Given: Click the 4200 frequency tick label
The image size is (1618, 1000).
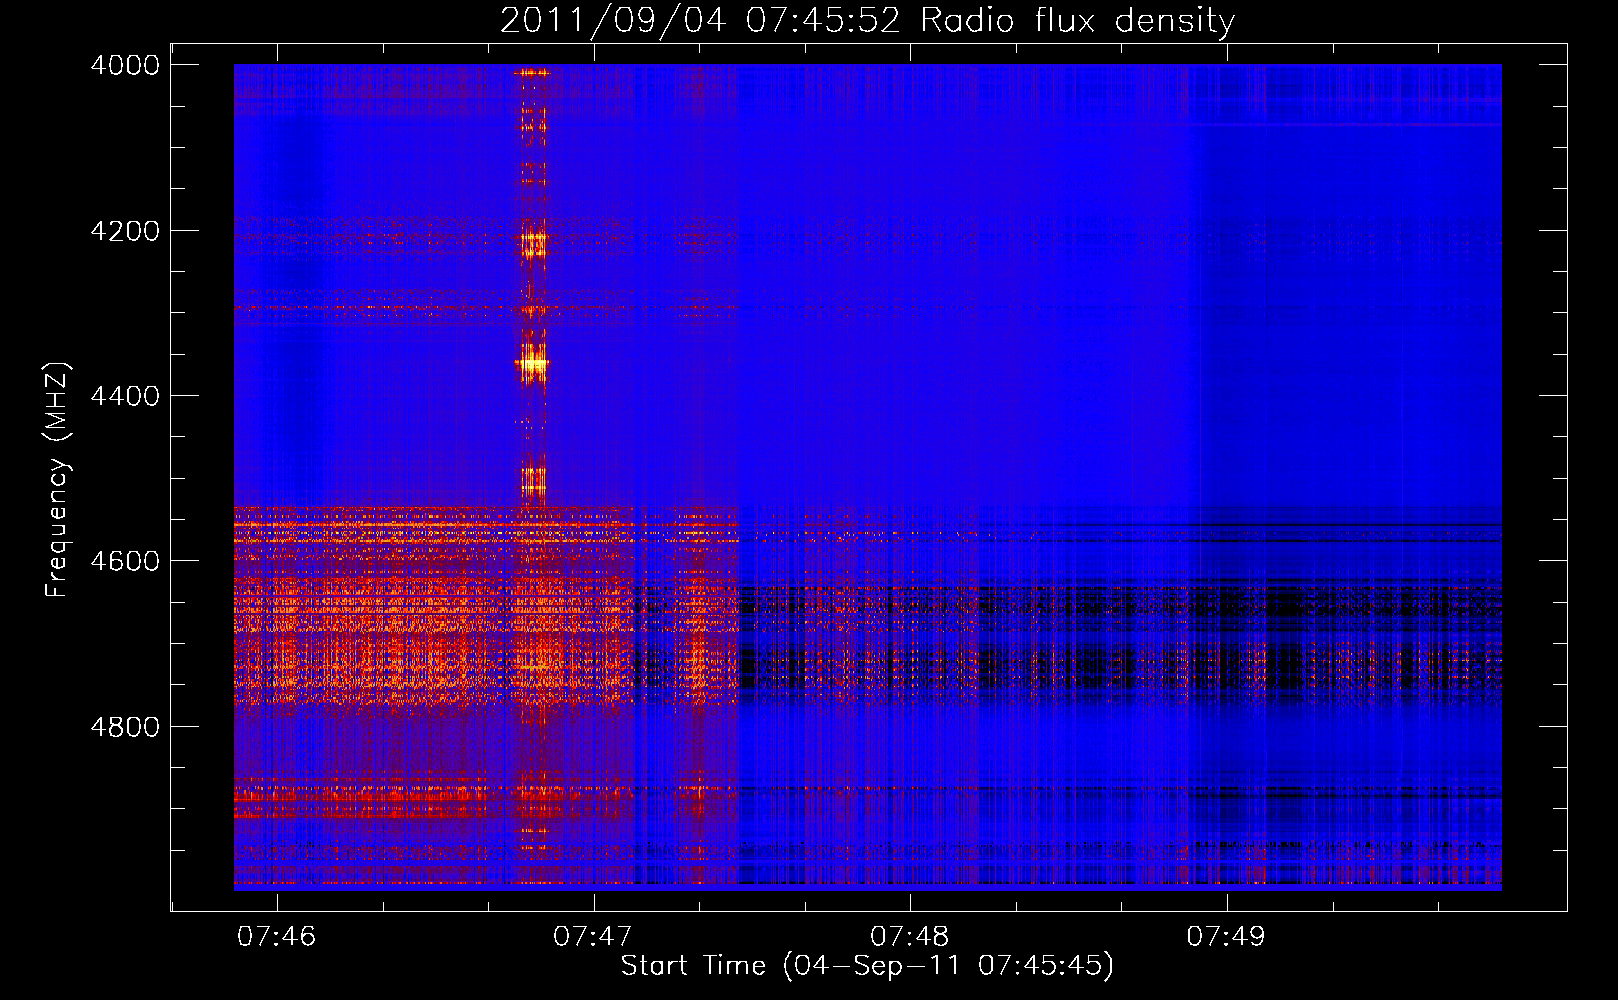Looking at the screenshot, I should click(x=125, y=231).
